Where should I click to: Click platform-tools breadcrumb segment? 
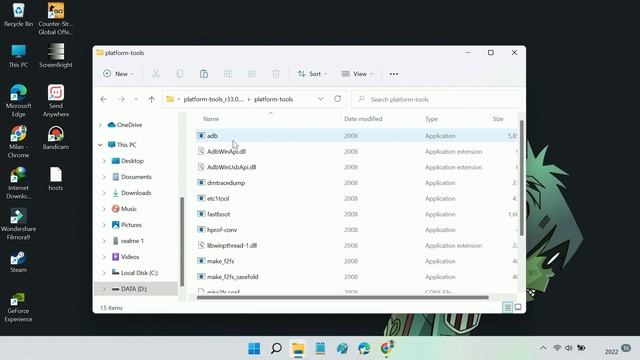[273, 99]
